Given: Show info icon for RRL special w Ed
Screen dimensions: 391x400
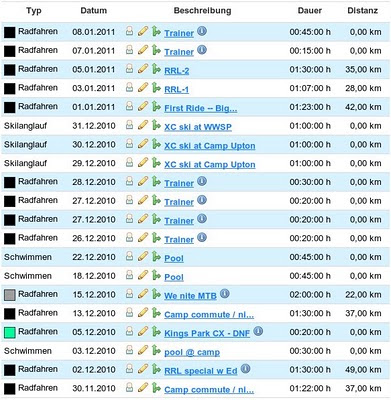Looking at the screenshot, I should click(246, 368).
